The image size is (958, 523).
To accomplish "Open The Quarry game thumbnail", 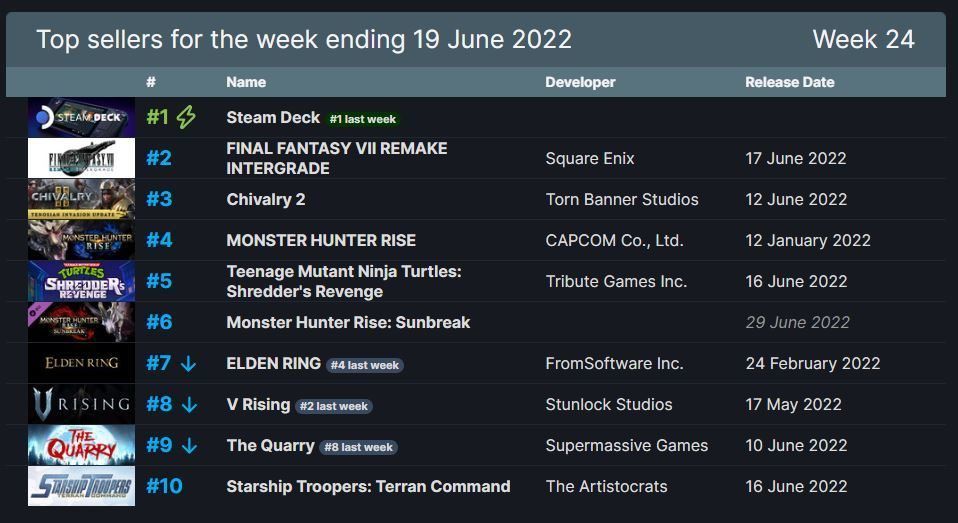I will [81, 445].
